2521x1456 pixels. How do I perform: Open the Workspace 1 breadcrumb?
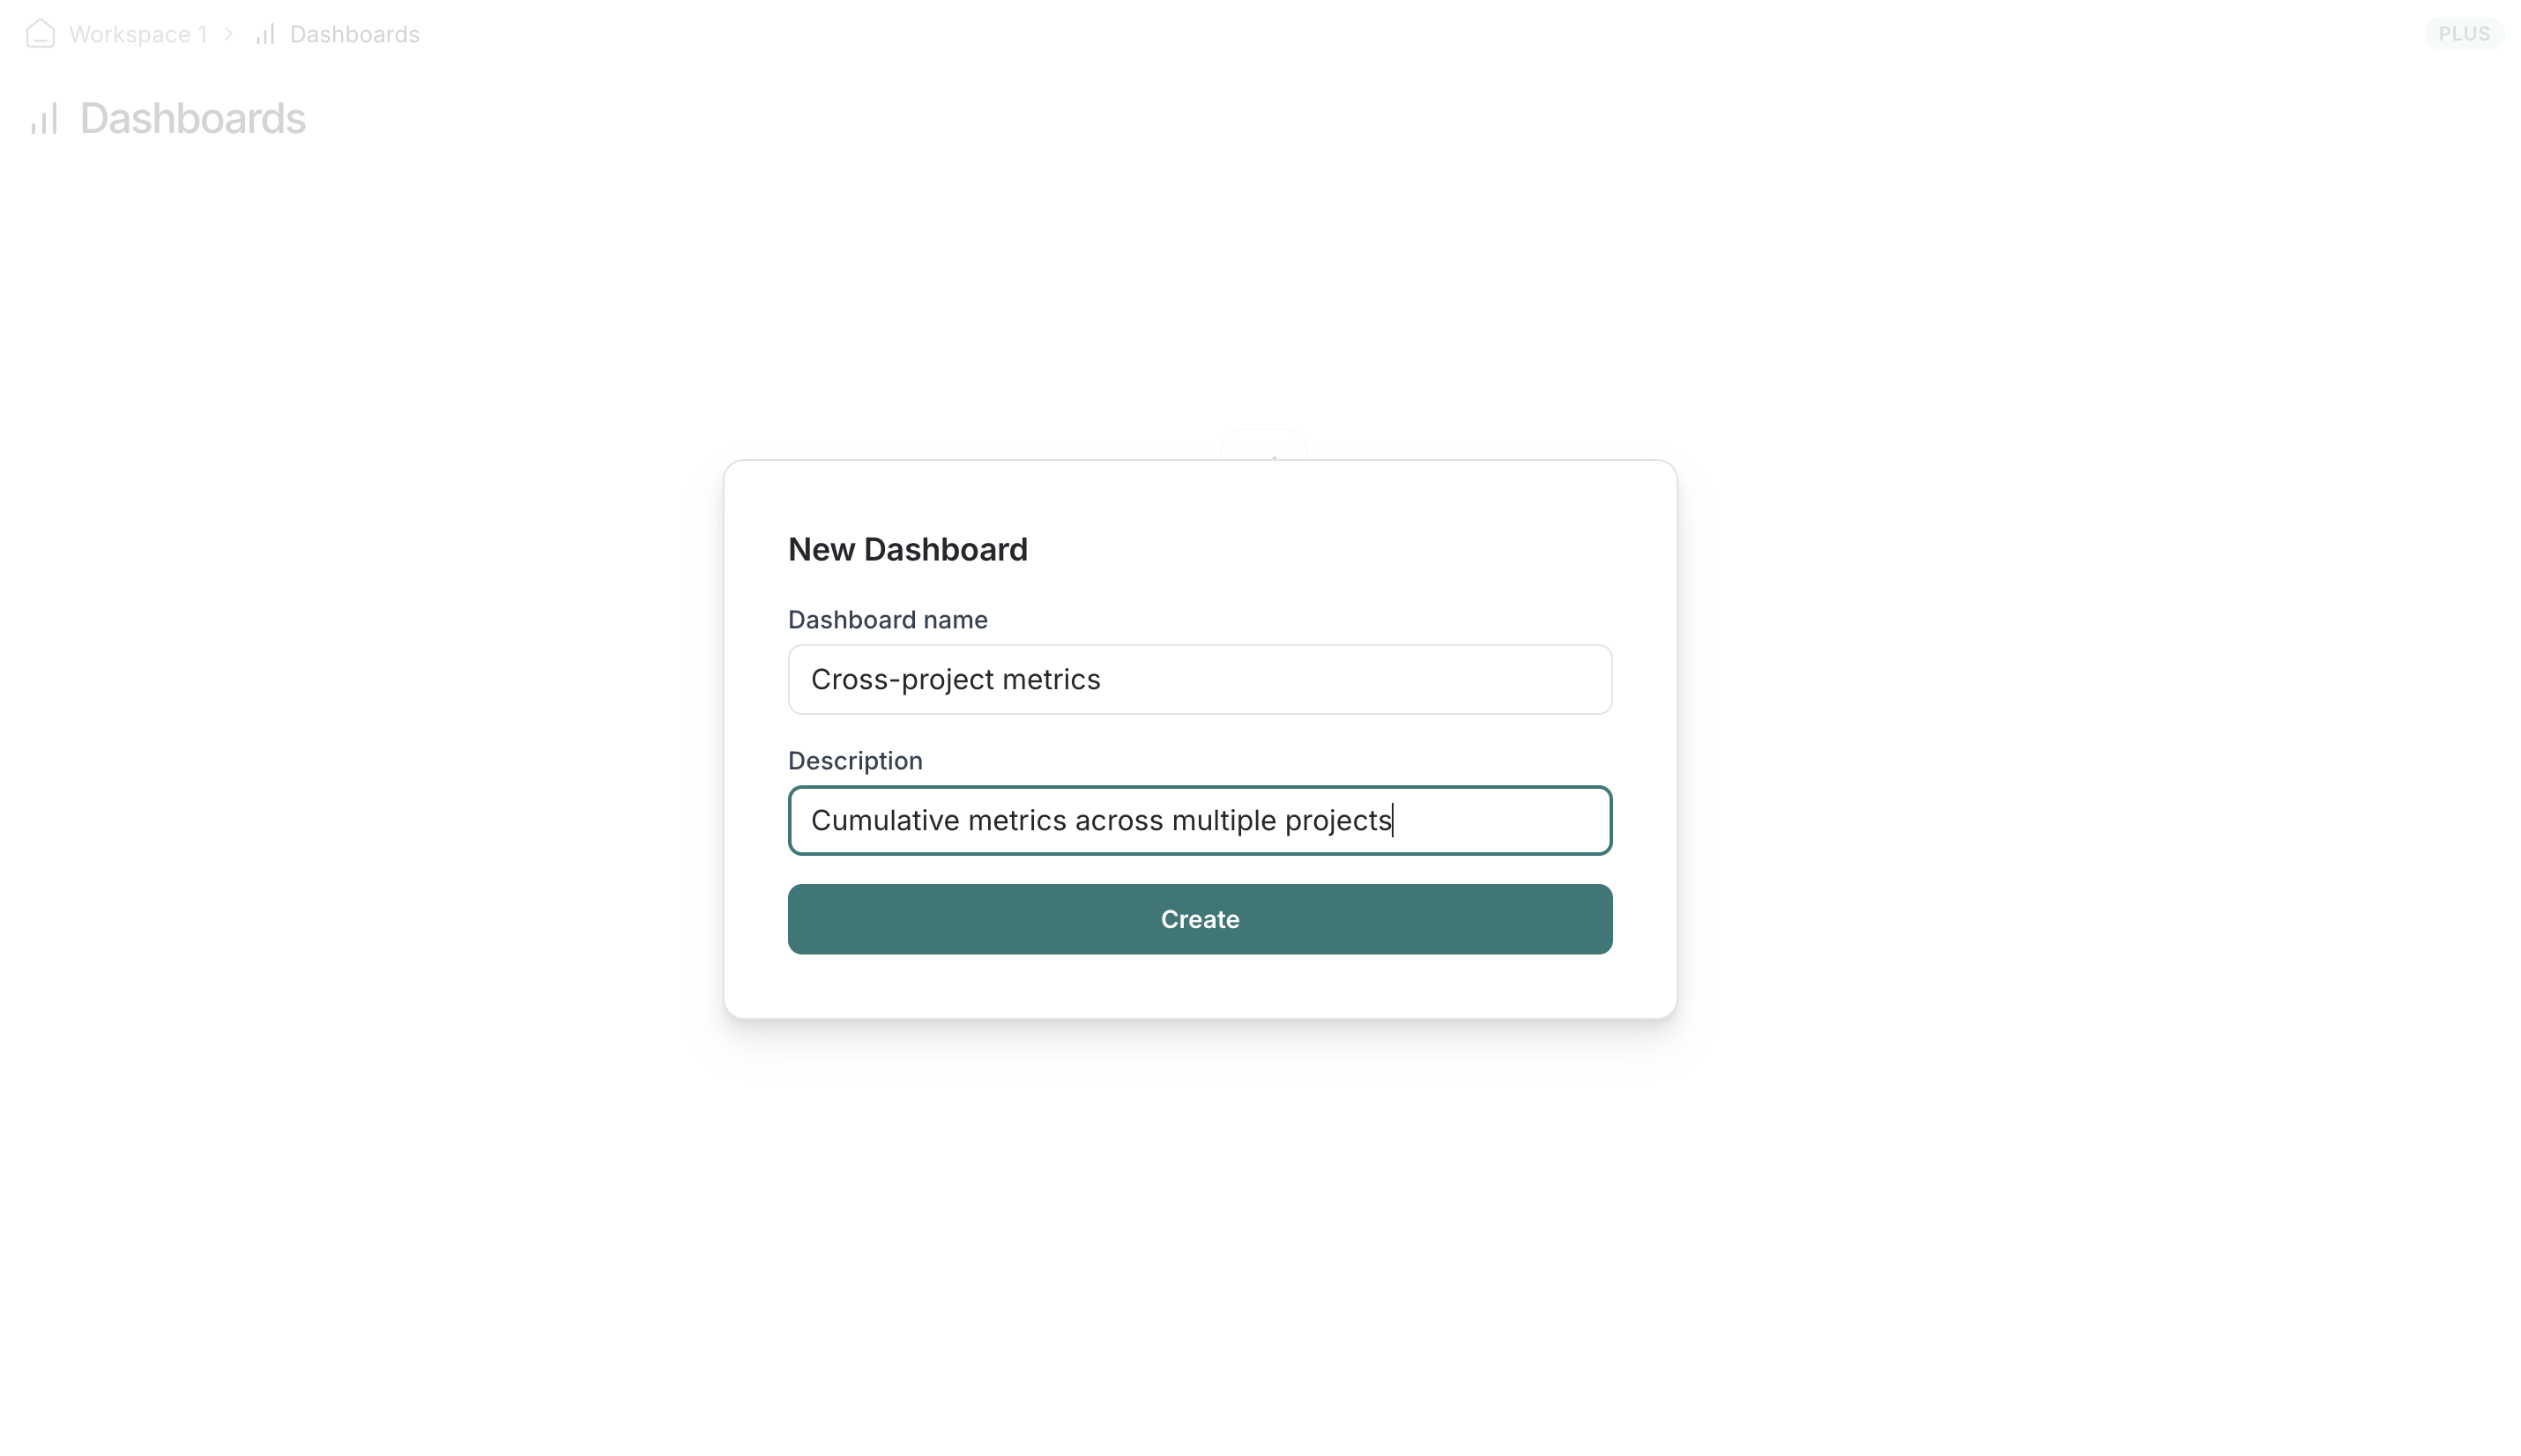click(137, 33)
